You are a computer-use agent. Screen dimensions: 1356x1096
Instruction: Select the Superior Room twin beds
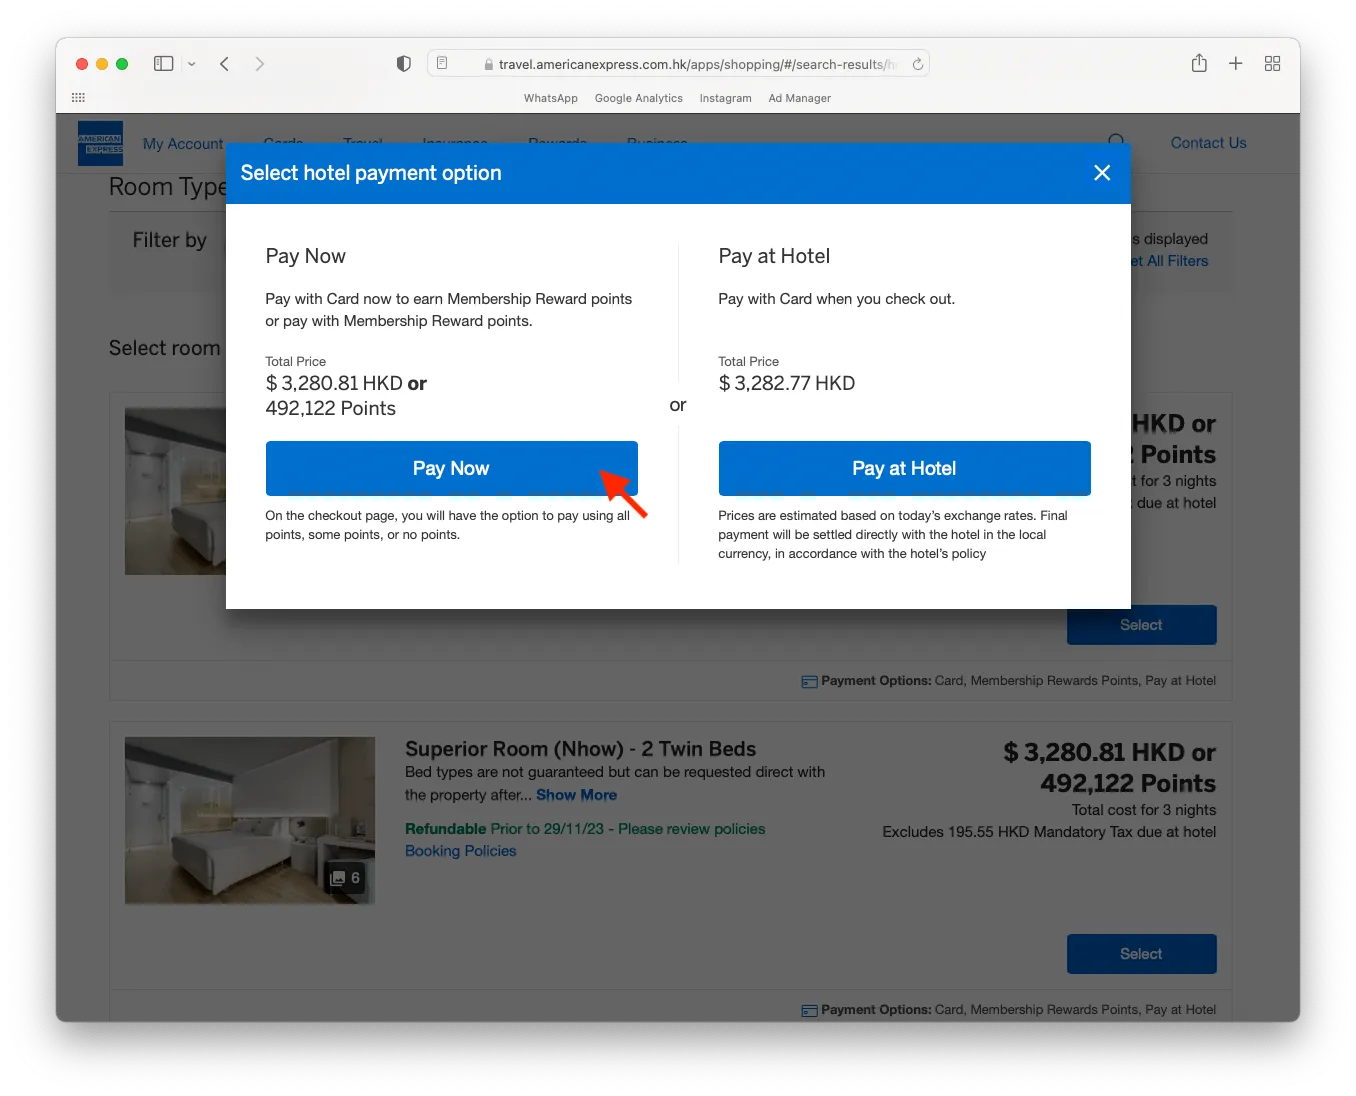point(1141,954)
